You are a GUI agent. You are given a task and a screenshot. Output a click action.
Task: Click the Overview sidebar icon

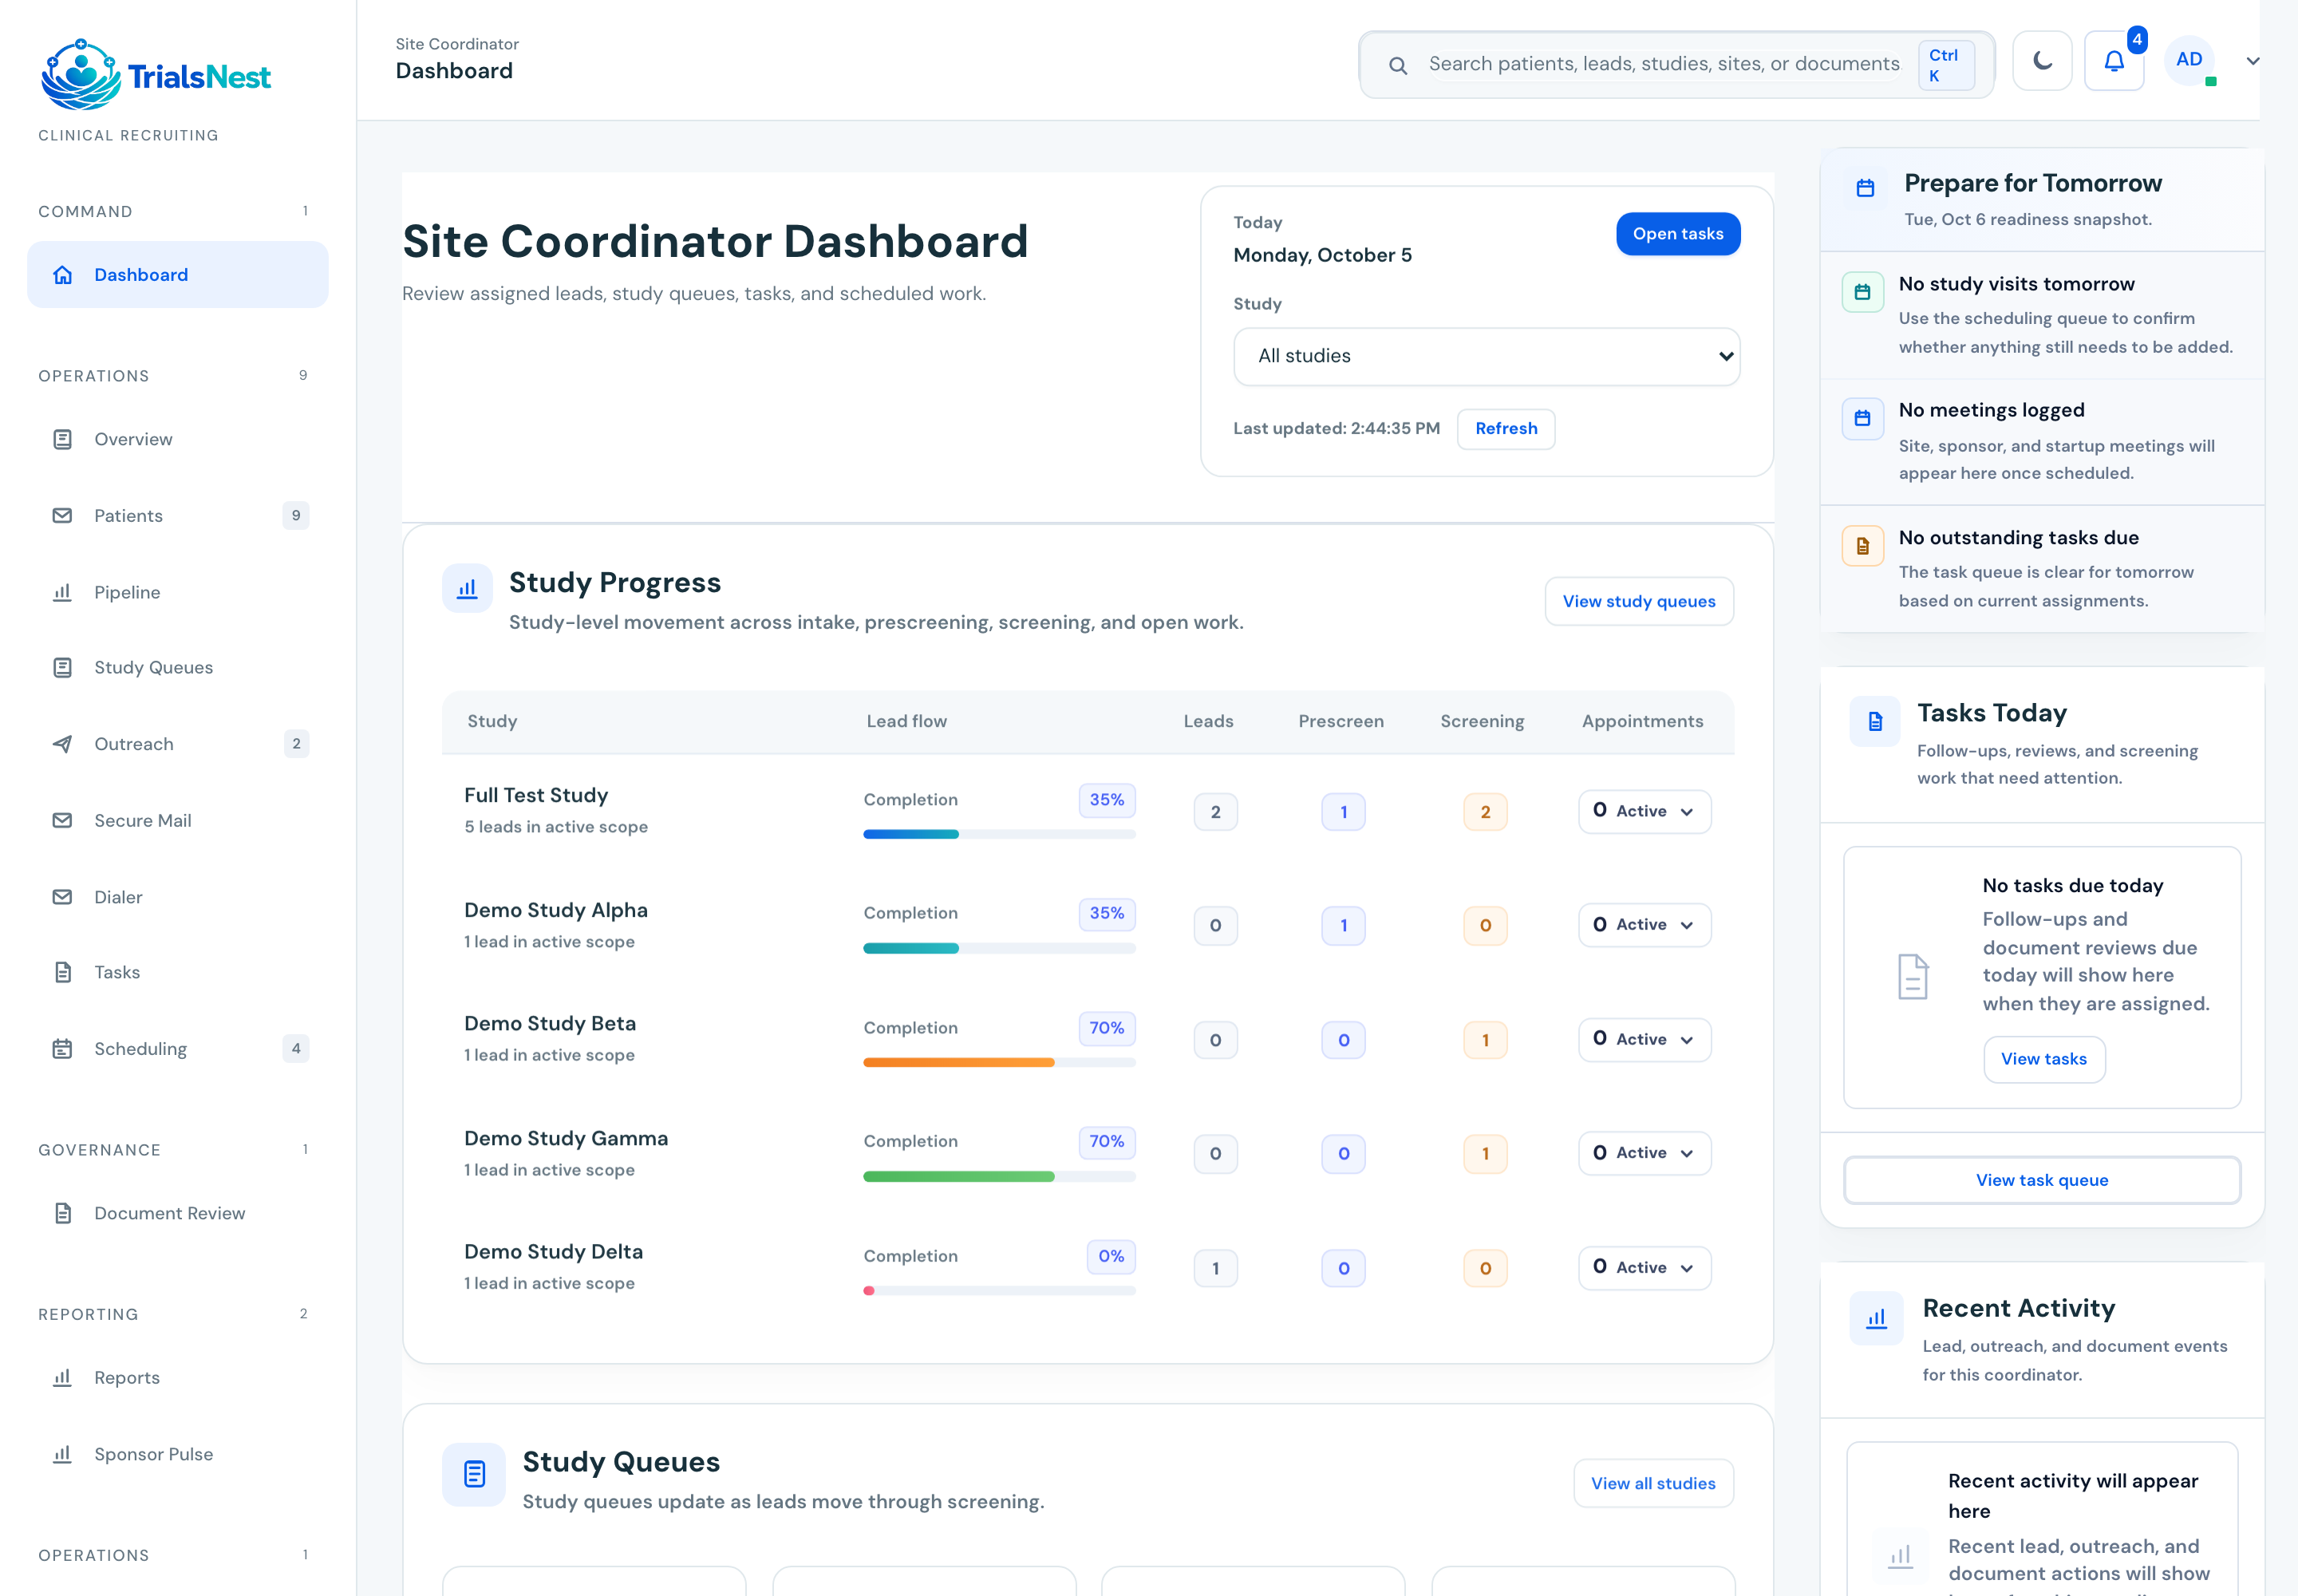[x=62, y=439]
